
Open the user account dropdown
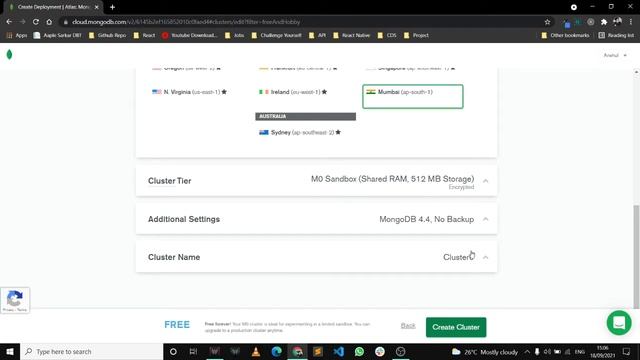click(x=615, y=55)
